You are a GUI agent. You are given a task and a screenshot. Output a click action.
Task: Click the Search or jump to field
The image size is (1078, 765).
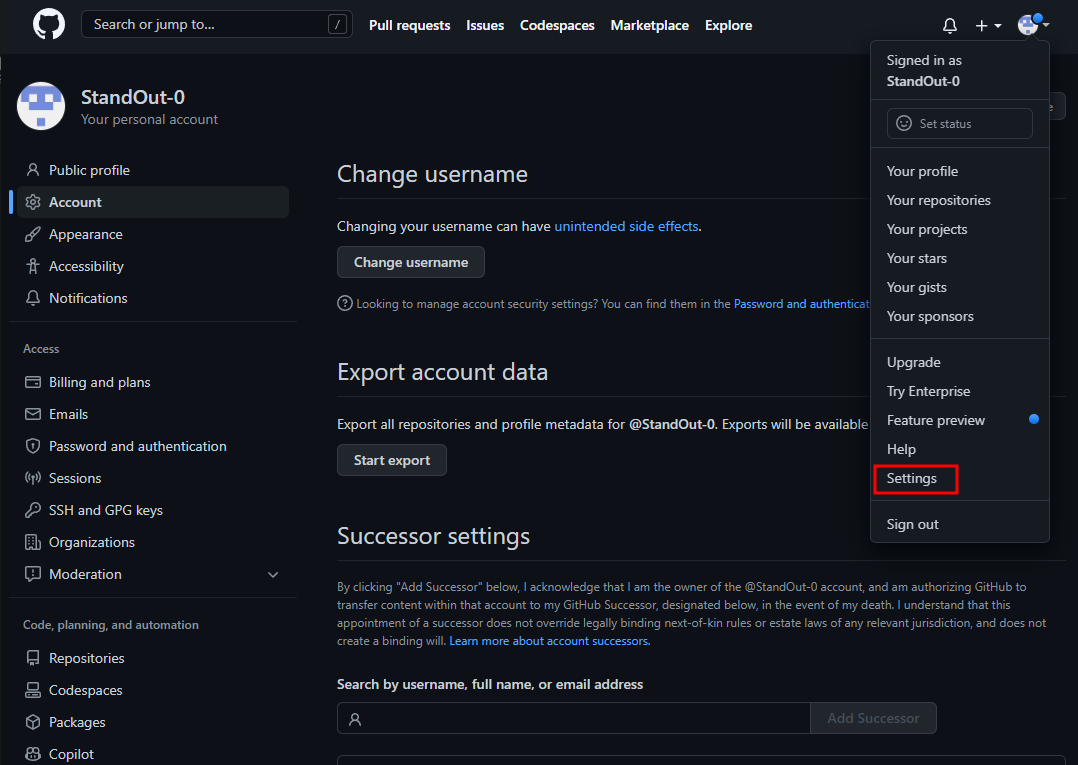pyautogui.click(x=217, y=25)
